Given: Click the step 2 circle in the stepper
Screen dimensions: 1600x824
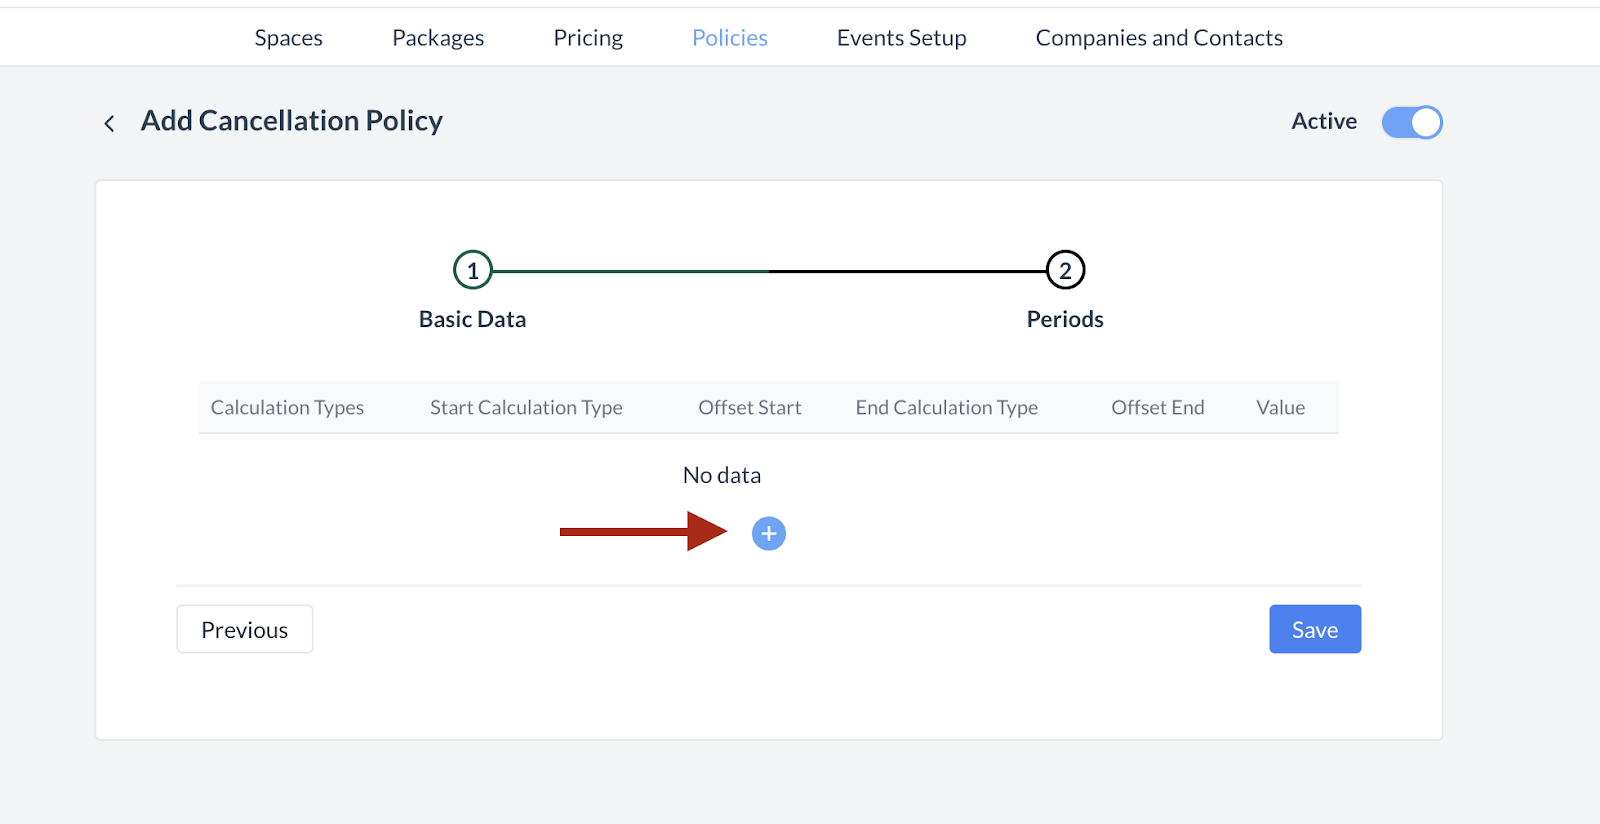Looking at the screenshot, I should [1065, 270].
